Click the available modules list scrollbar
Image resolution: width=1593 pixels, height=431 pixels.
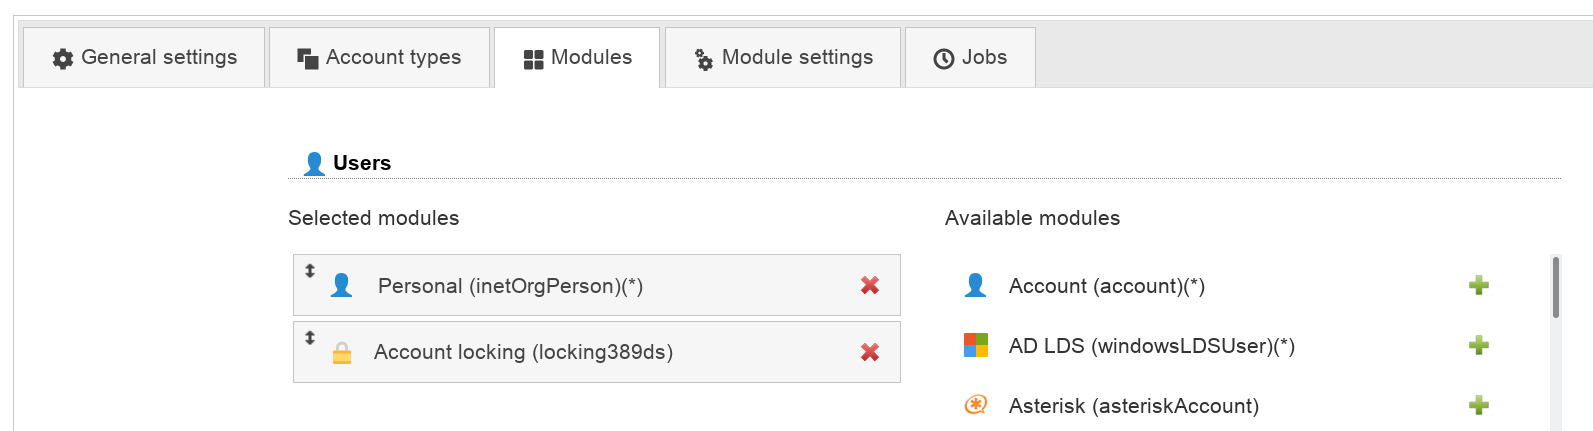click(1555, 288)
